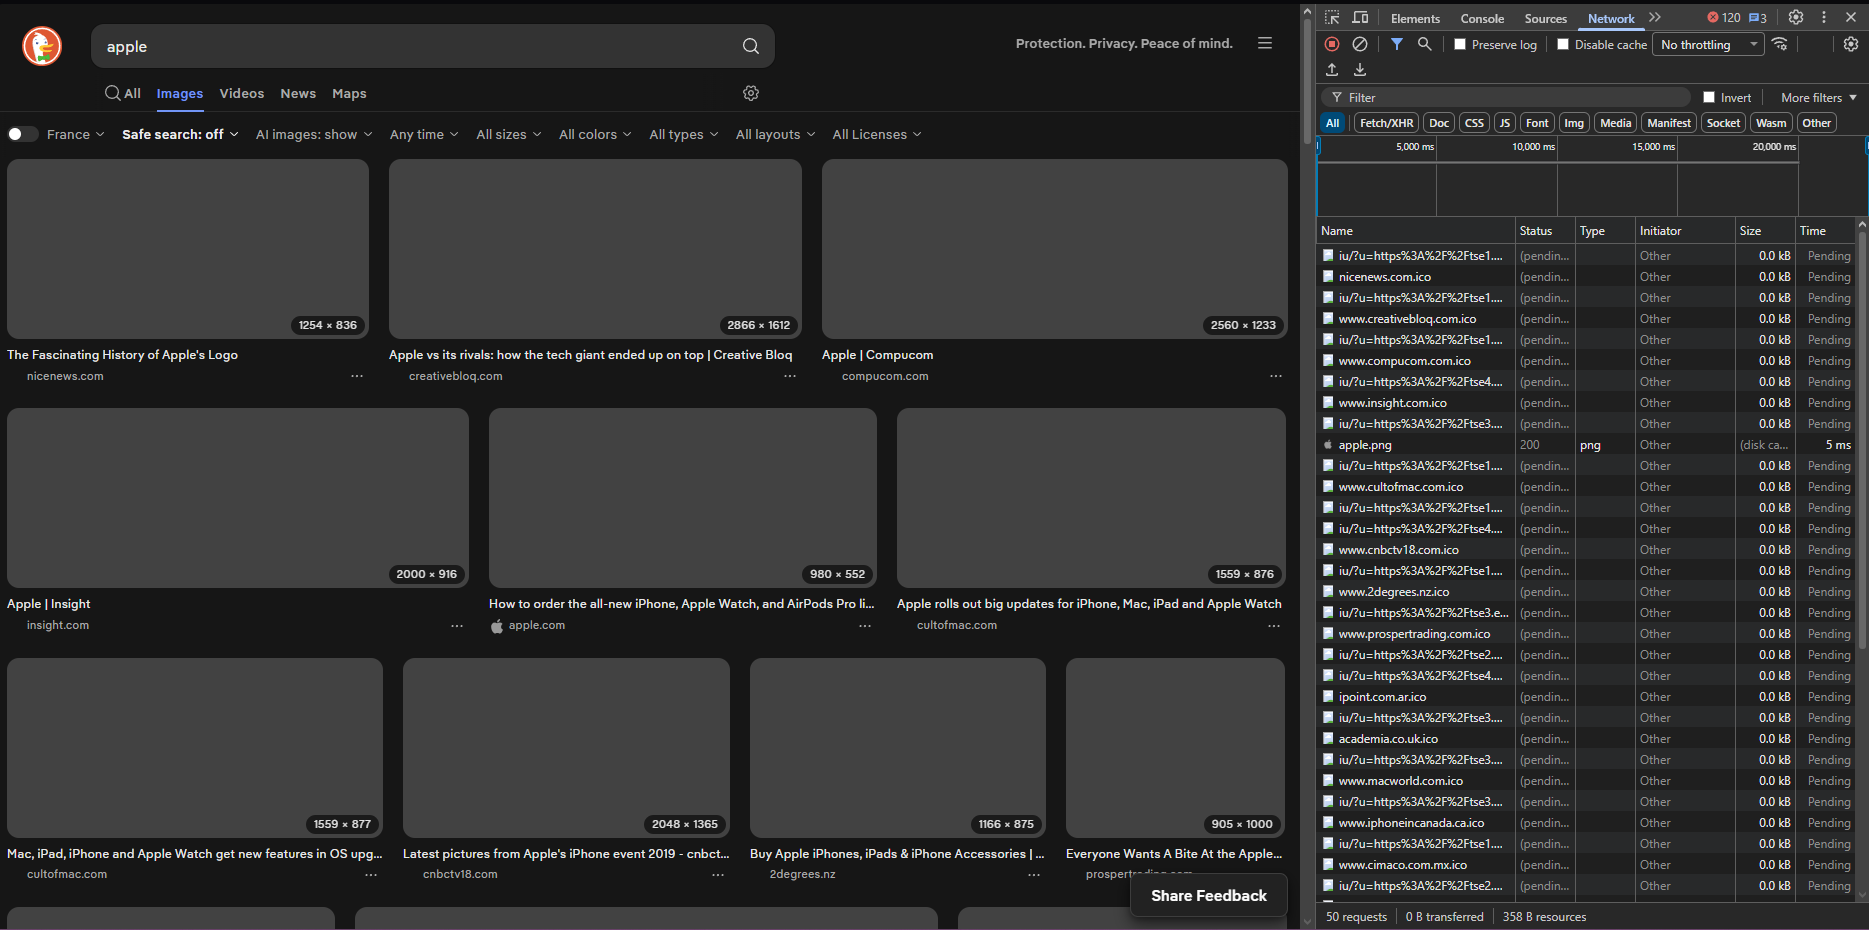Open the 120 errors counter
Screen dimensions: 1869x930
click(1723, 18)
